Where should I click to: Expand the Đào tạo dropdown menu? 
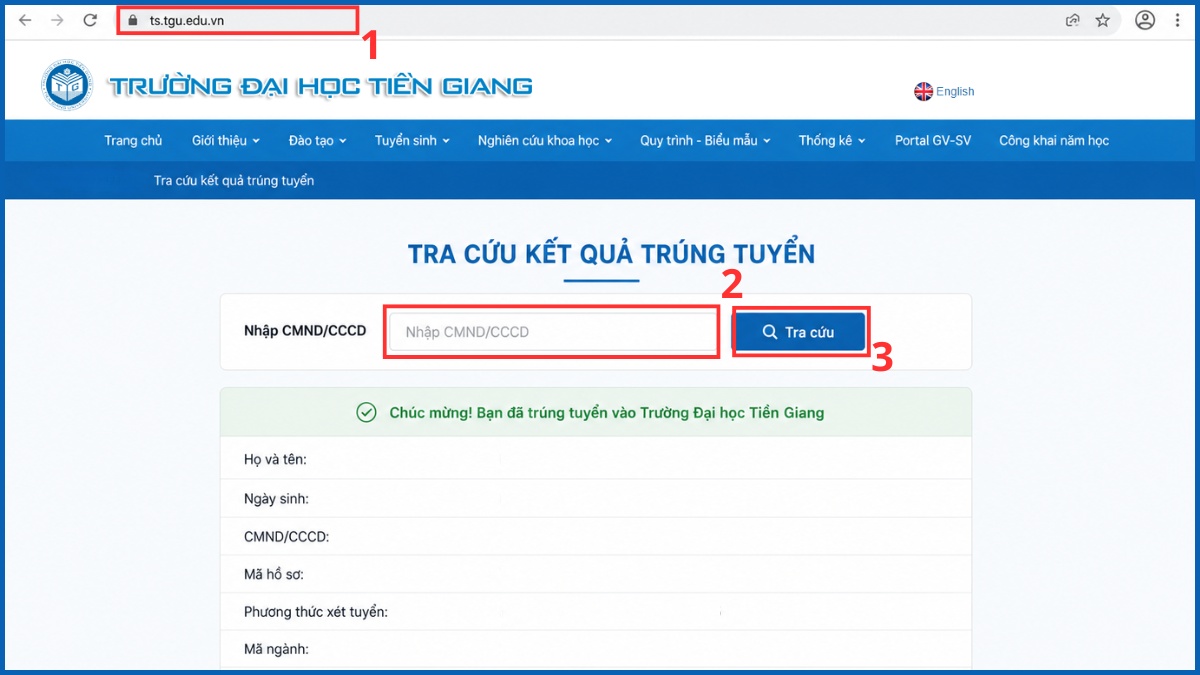tap(318, 140)
